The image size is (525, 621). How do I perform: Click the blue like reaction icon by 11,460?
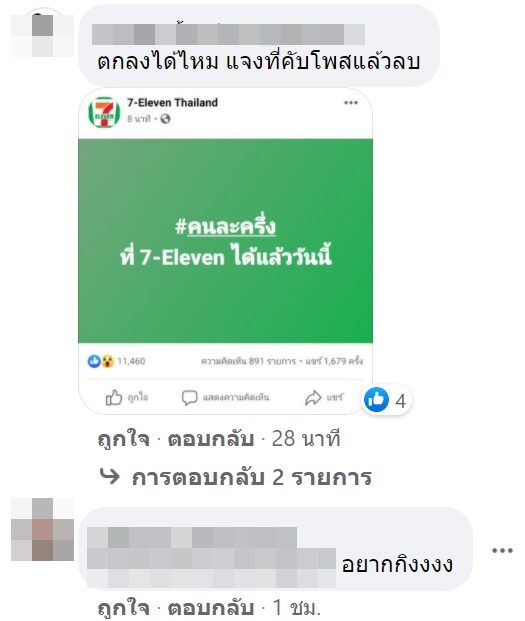coord(94,361)
